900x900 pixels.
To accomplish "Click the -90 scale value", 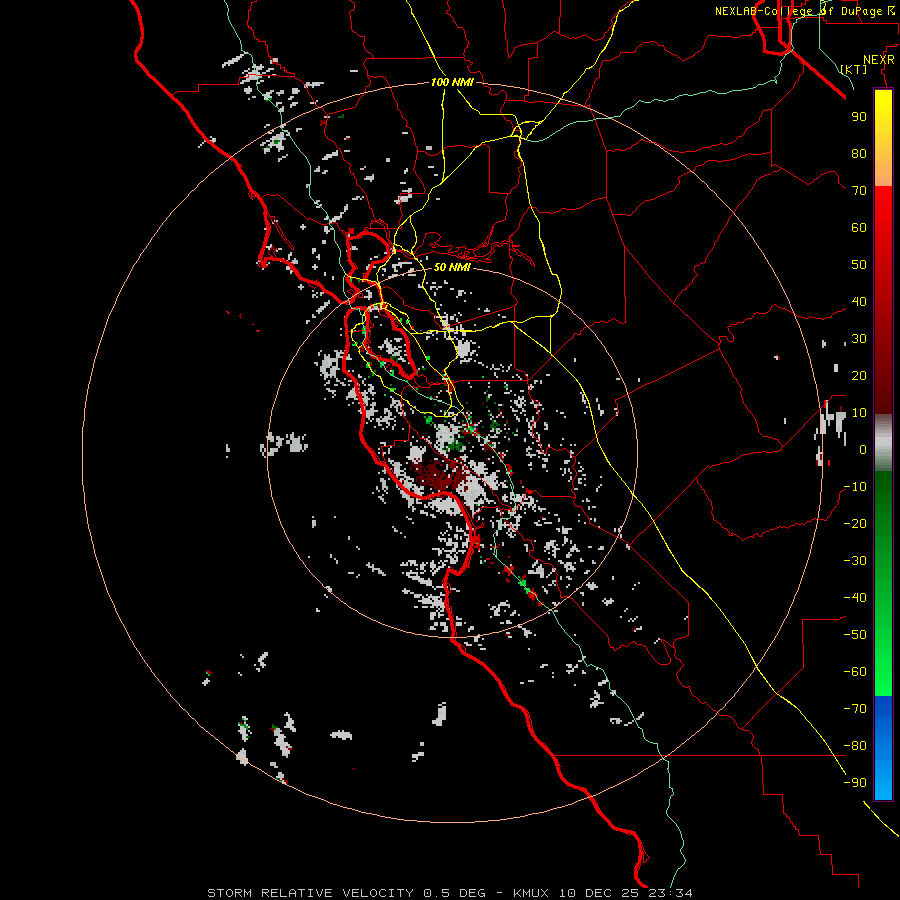I will [855, 783].
